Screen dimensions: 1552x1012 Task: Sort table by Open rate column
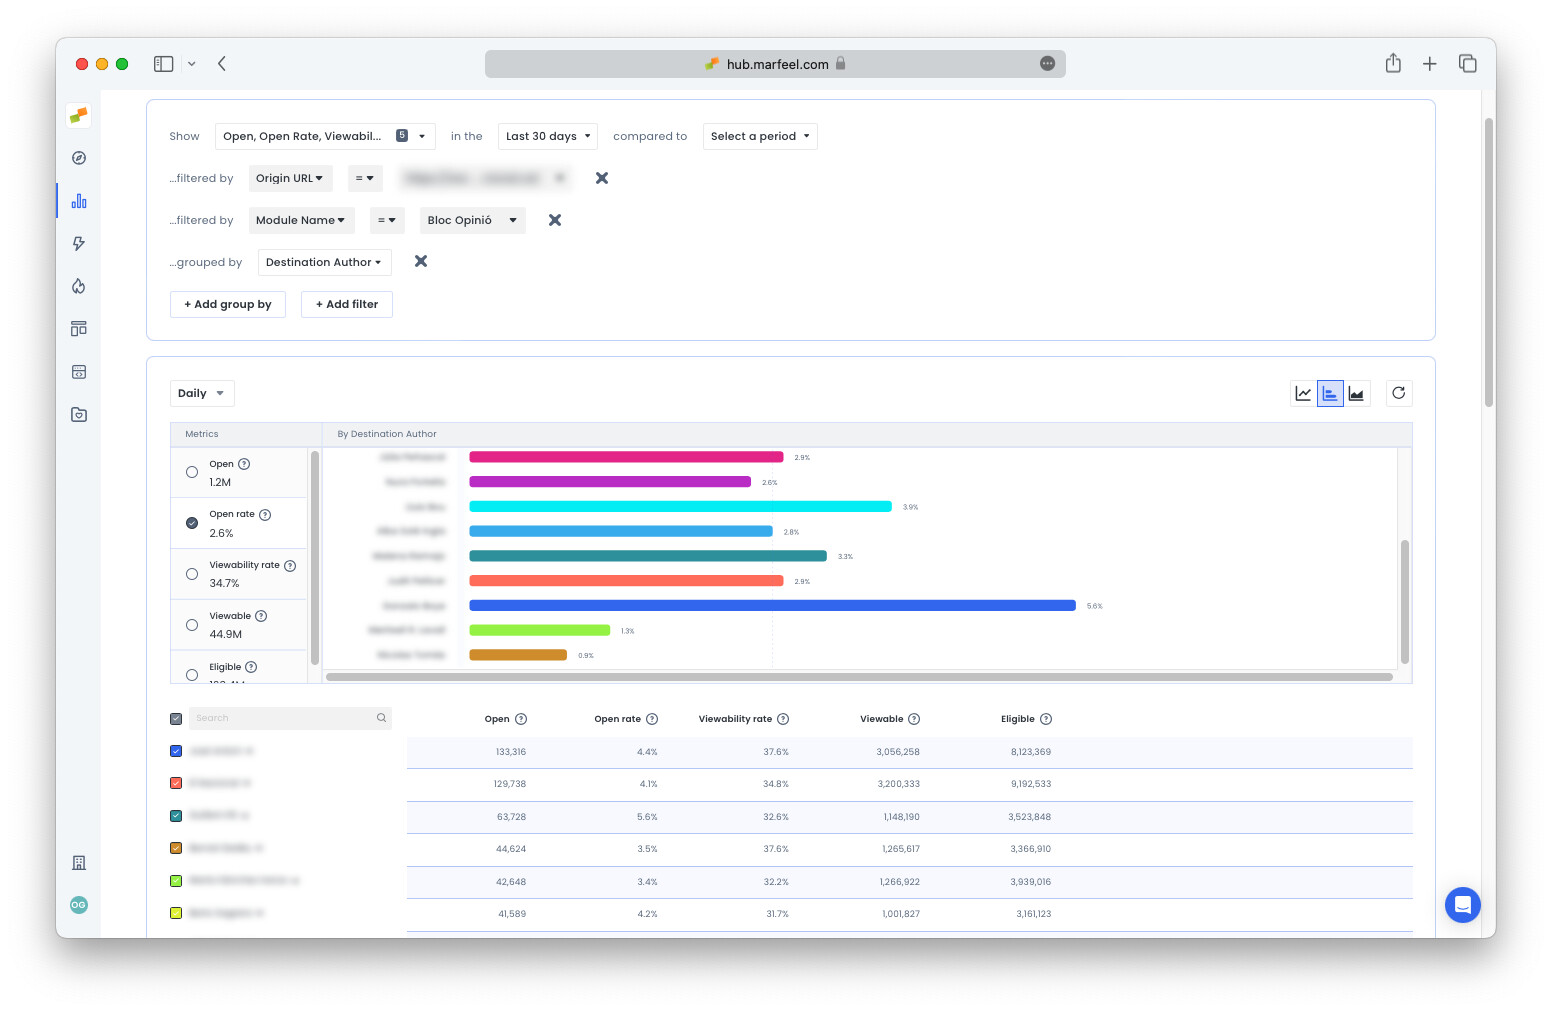click(x=617, y=719)
